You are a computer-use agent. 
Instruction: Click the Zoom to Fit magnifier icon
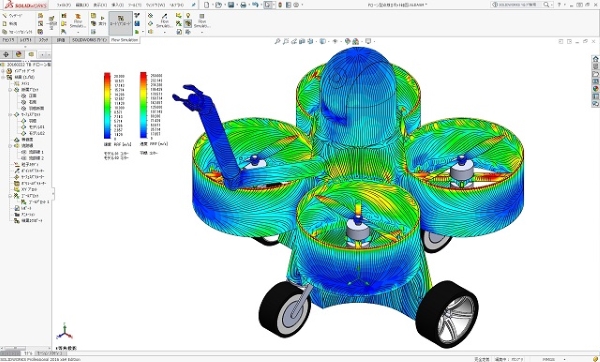point(277,41)
